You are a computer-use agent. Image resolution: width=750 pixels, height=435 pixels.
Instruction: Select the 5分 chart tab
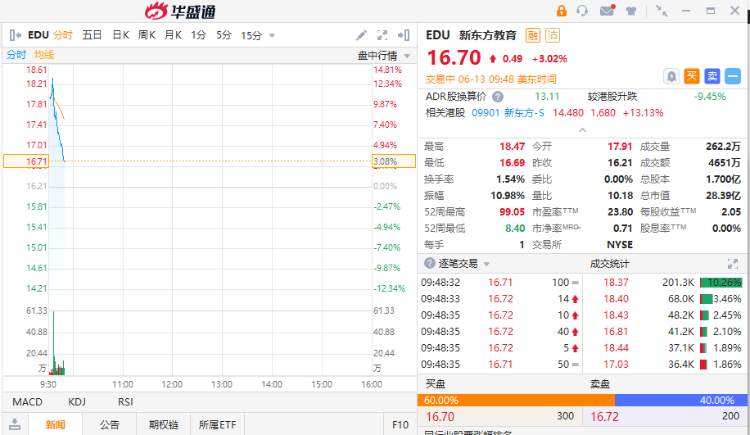(224, 35)
